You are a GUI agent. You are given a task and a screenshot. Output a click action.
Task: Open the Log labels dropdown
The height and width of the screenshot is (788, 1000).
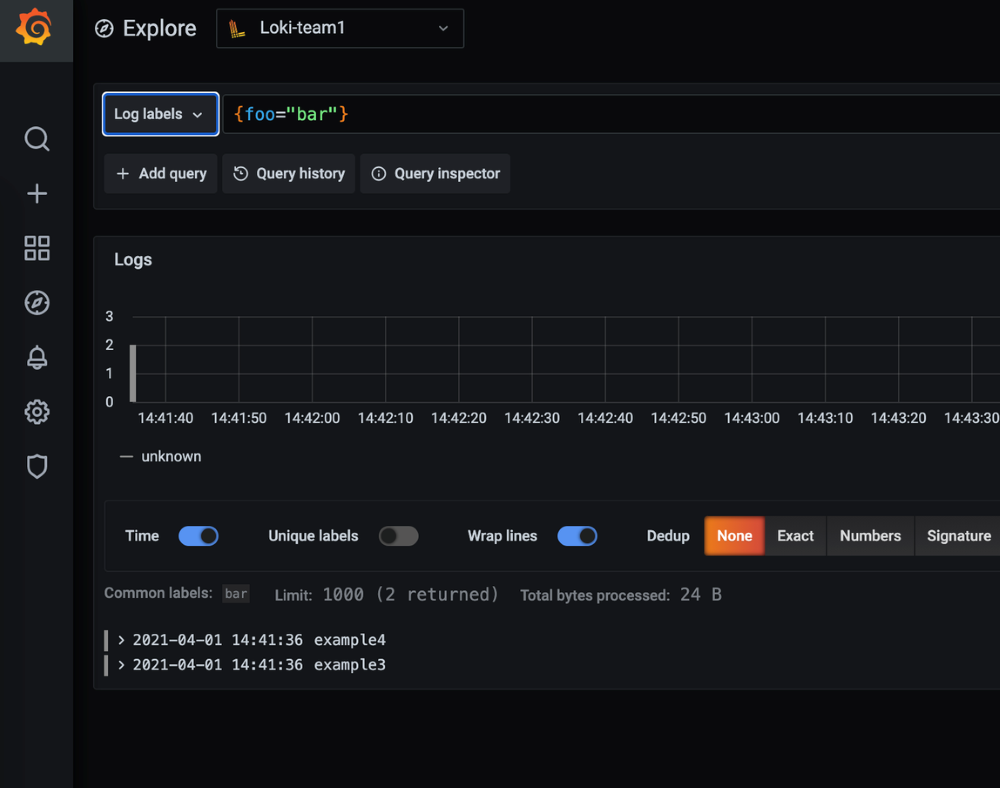pos(160,114)
